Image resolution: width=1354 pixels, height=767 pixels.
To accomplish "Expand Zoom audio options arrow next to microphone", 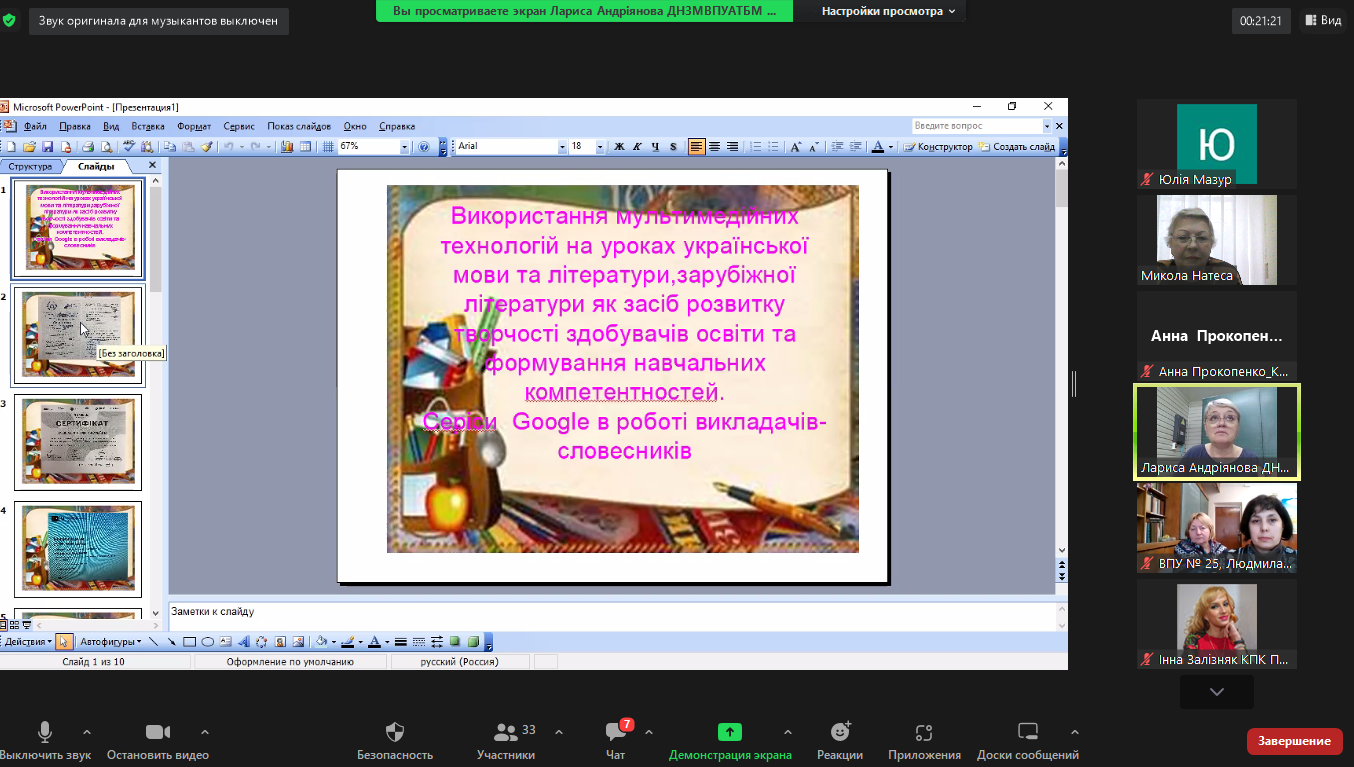I will point(86,731).
